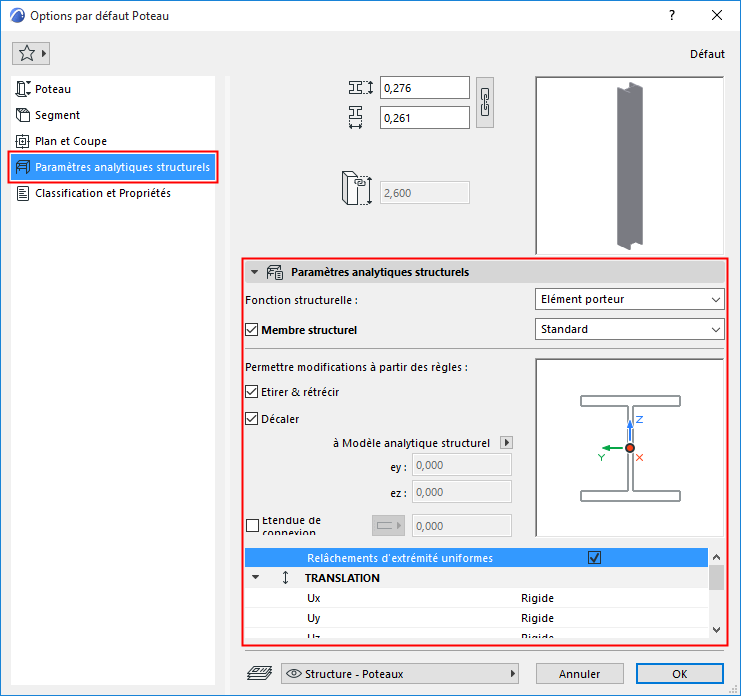Open the Favorites star button

click(31, 53)
